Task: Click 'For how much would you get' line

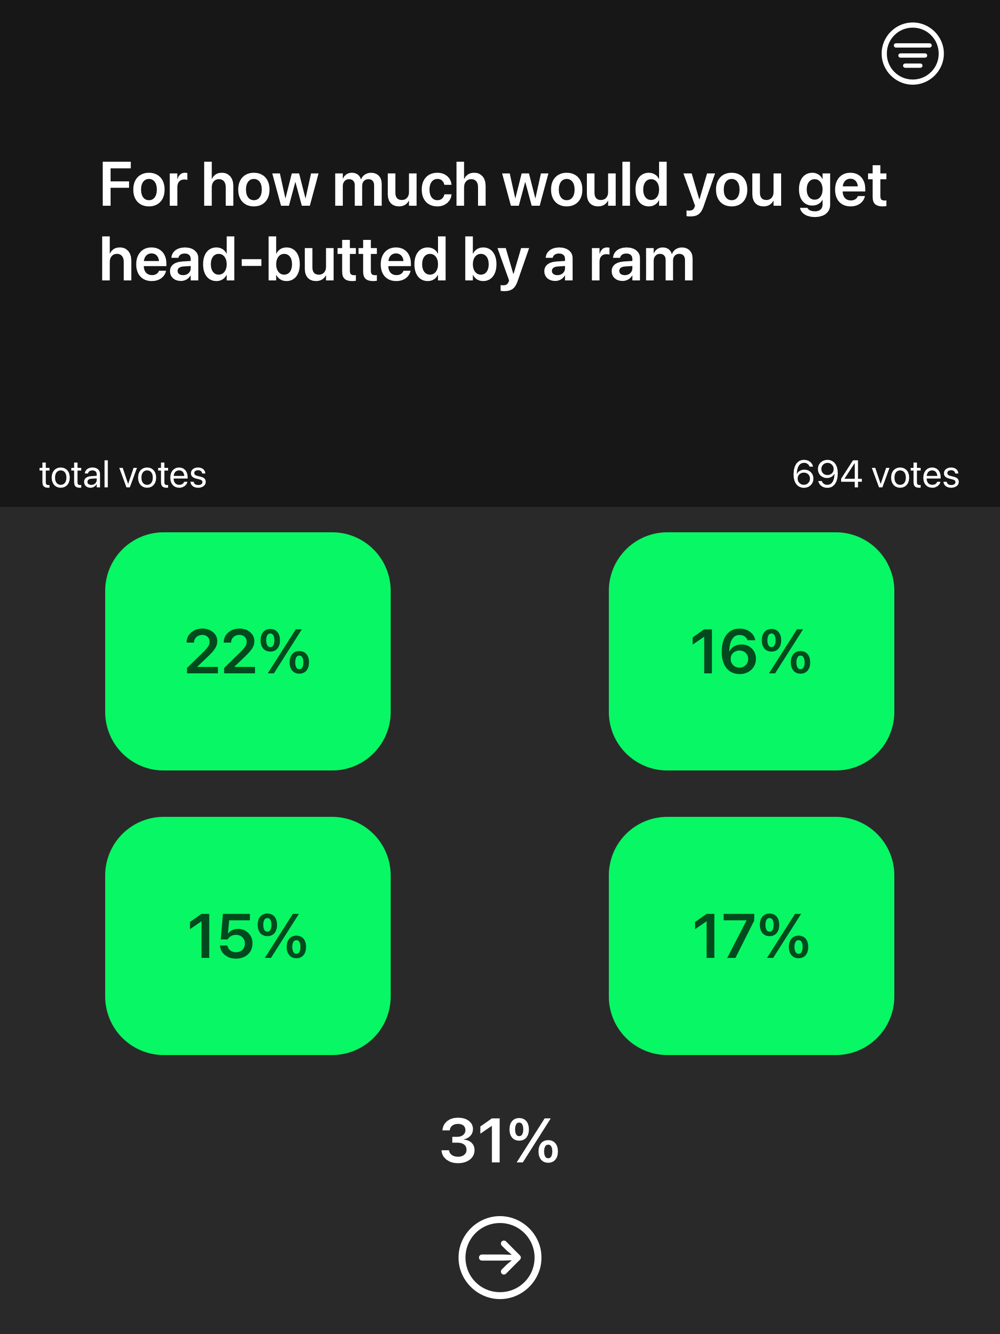Action: 493,186
